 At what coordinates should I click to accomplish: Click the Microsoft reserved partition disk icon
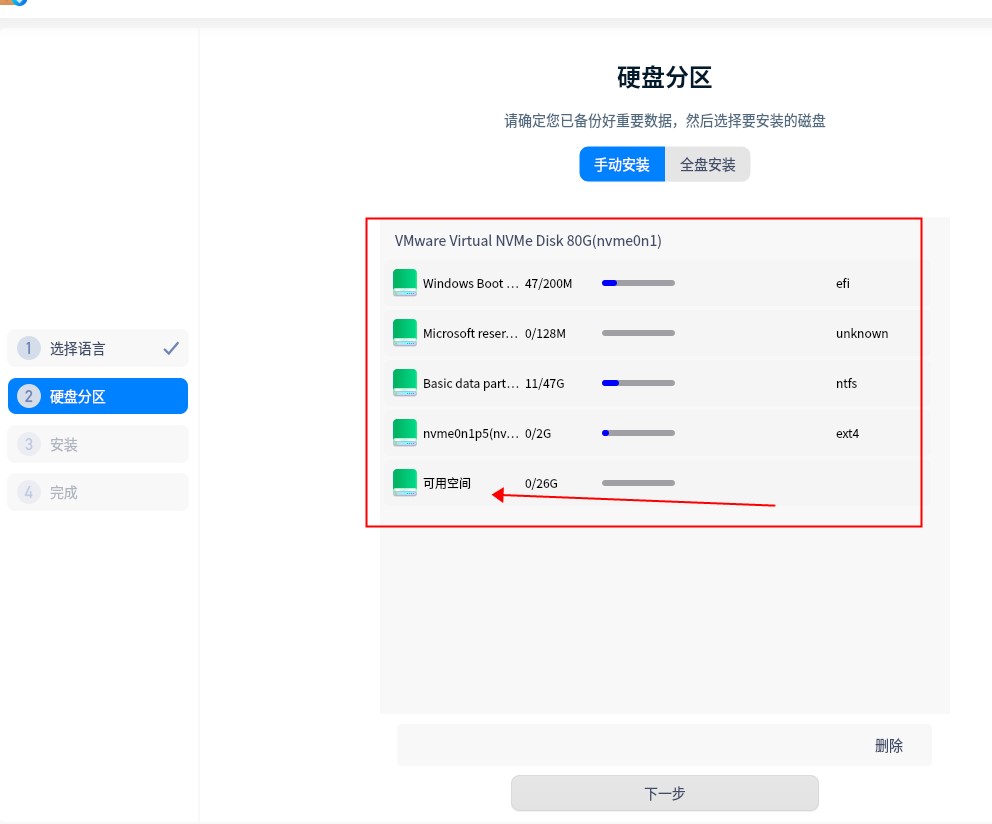tap(404, 333)
